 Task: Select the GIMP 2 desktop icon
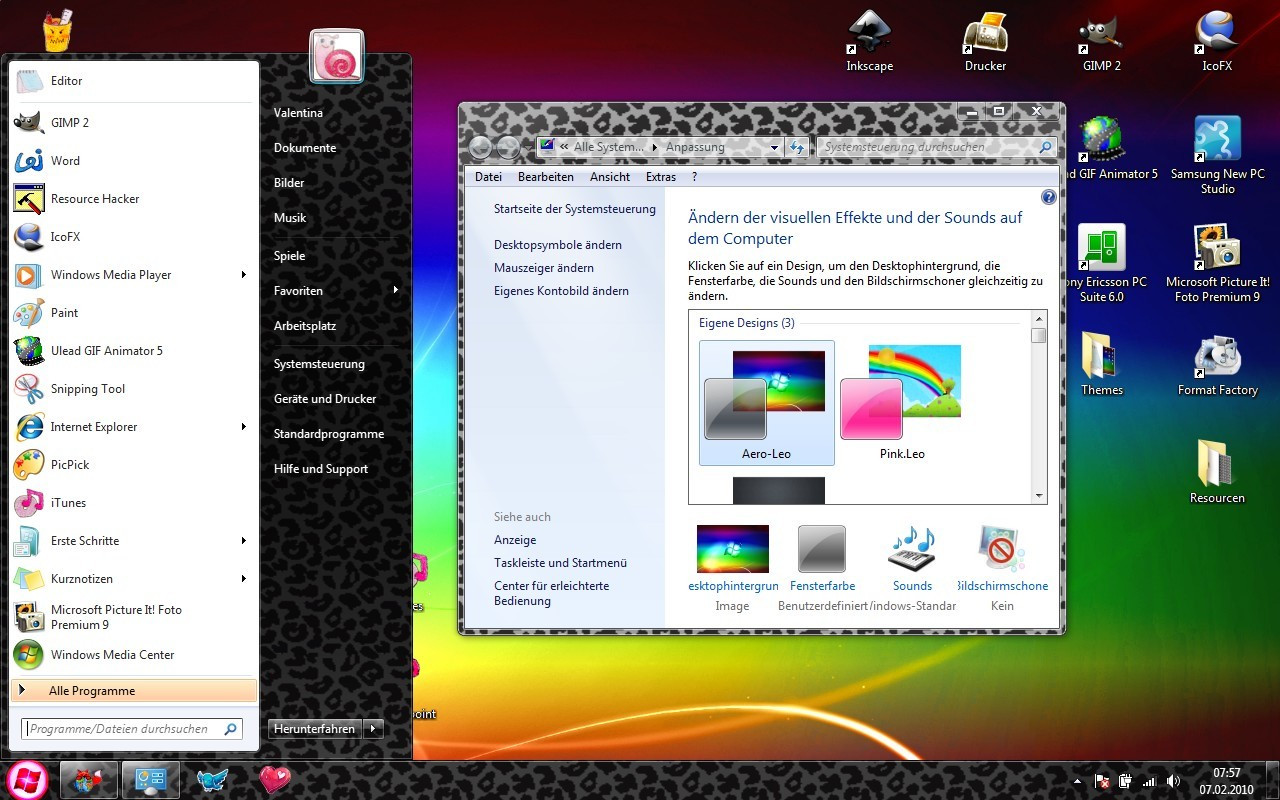point(1101,41)
